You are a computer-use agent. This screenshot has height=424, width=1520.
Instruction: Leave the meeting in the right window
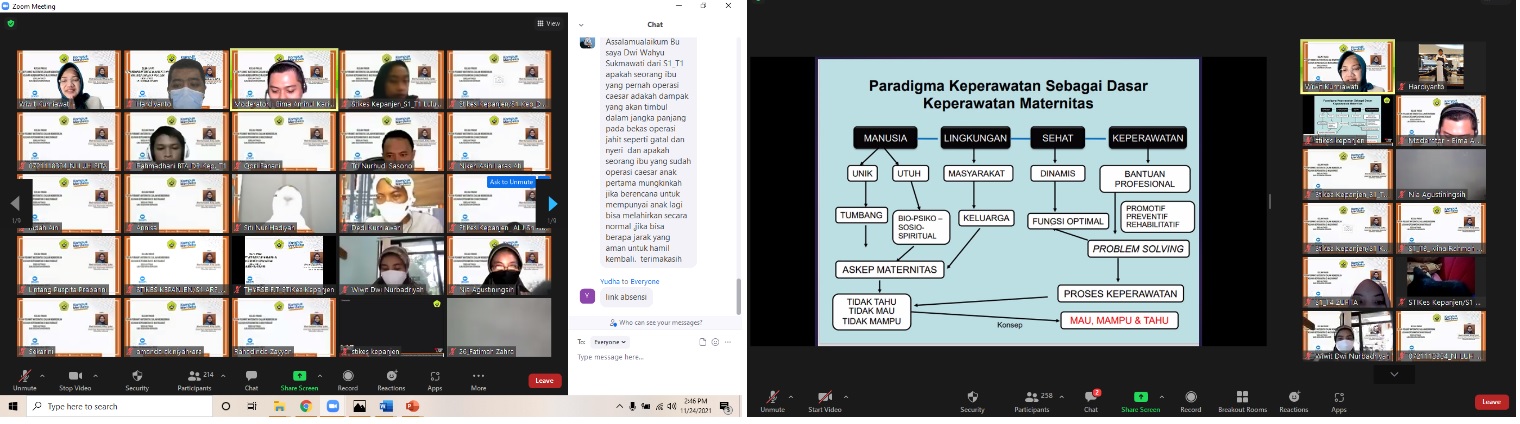pos(1491,402)
